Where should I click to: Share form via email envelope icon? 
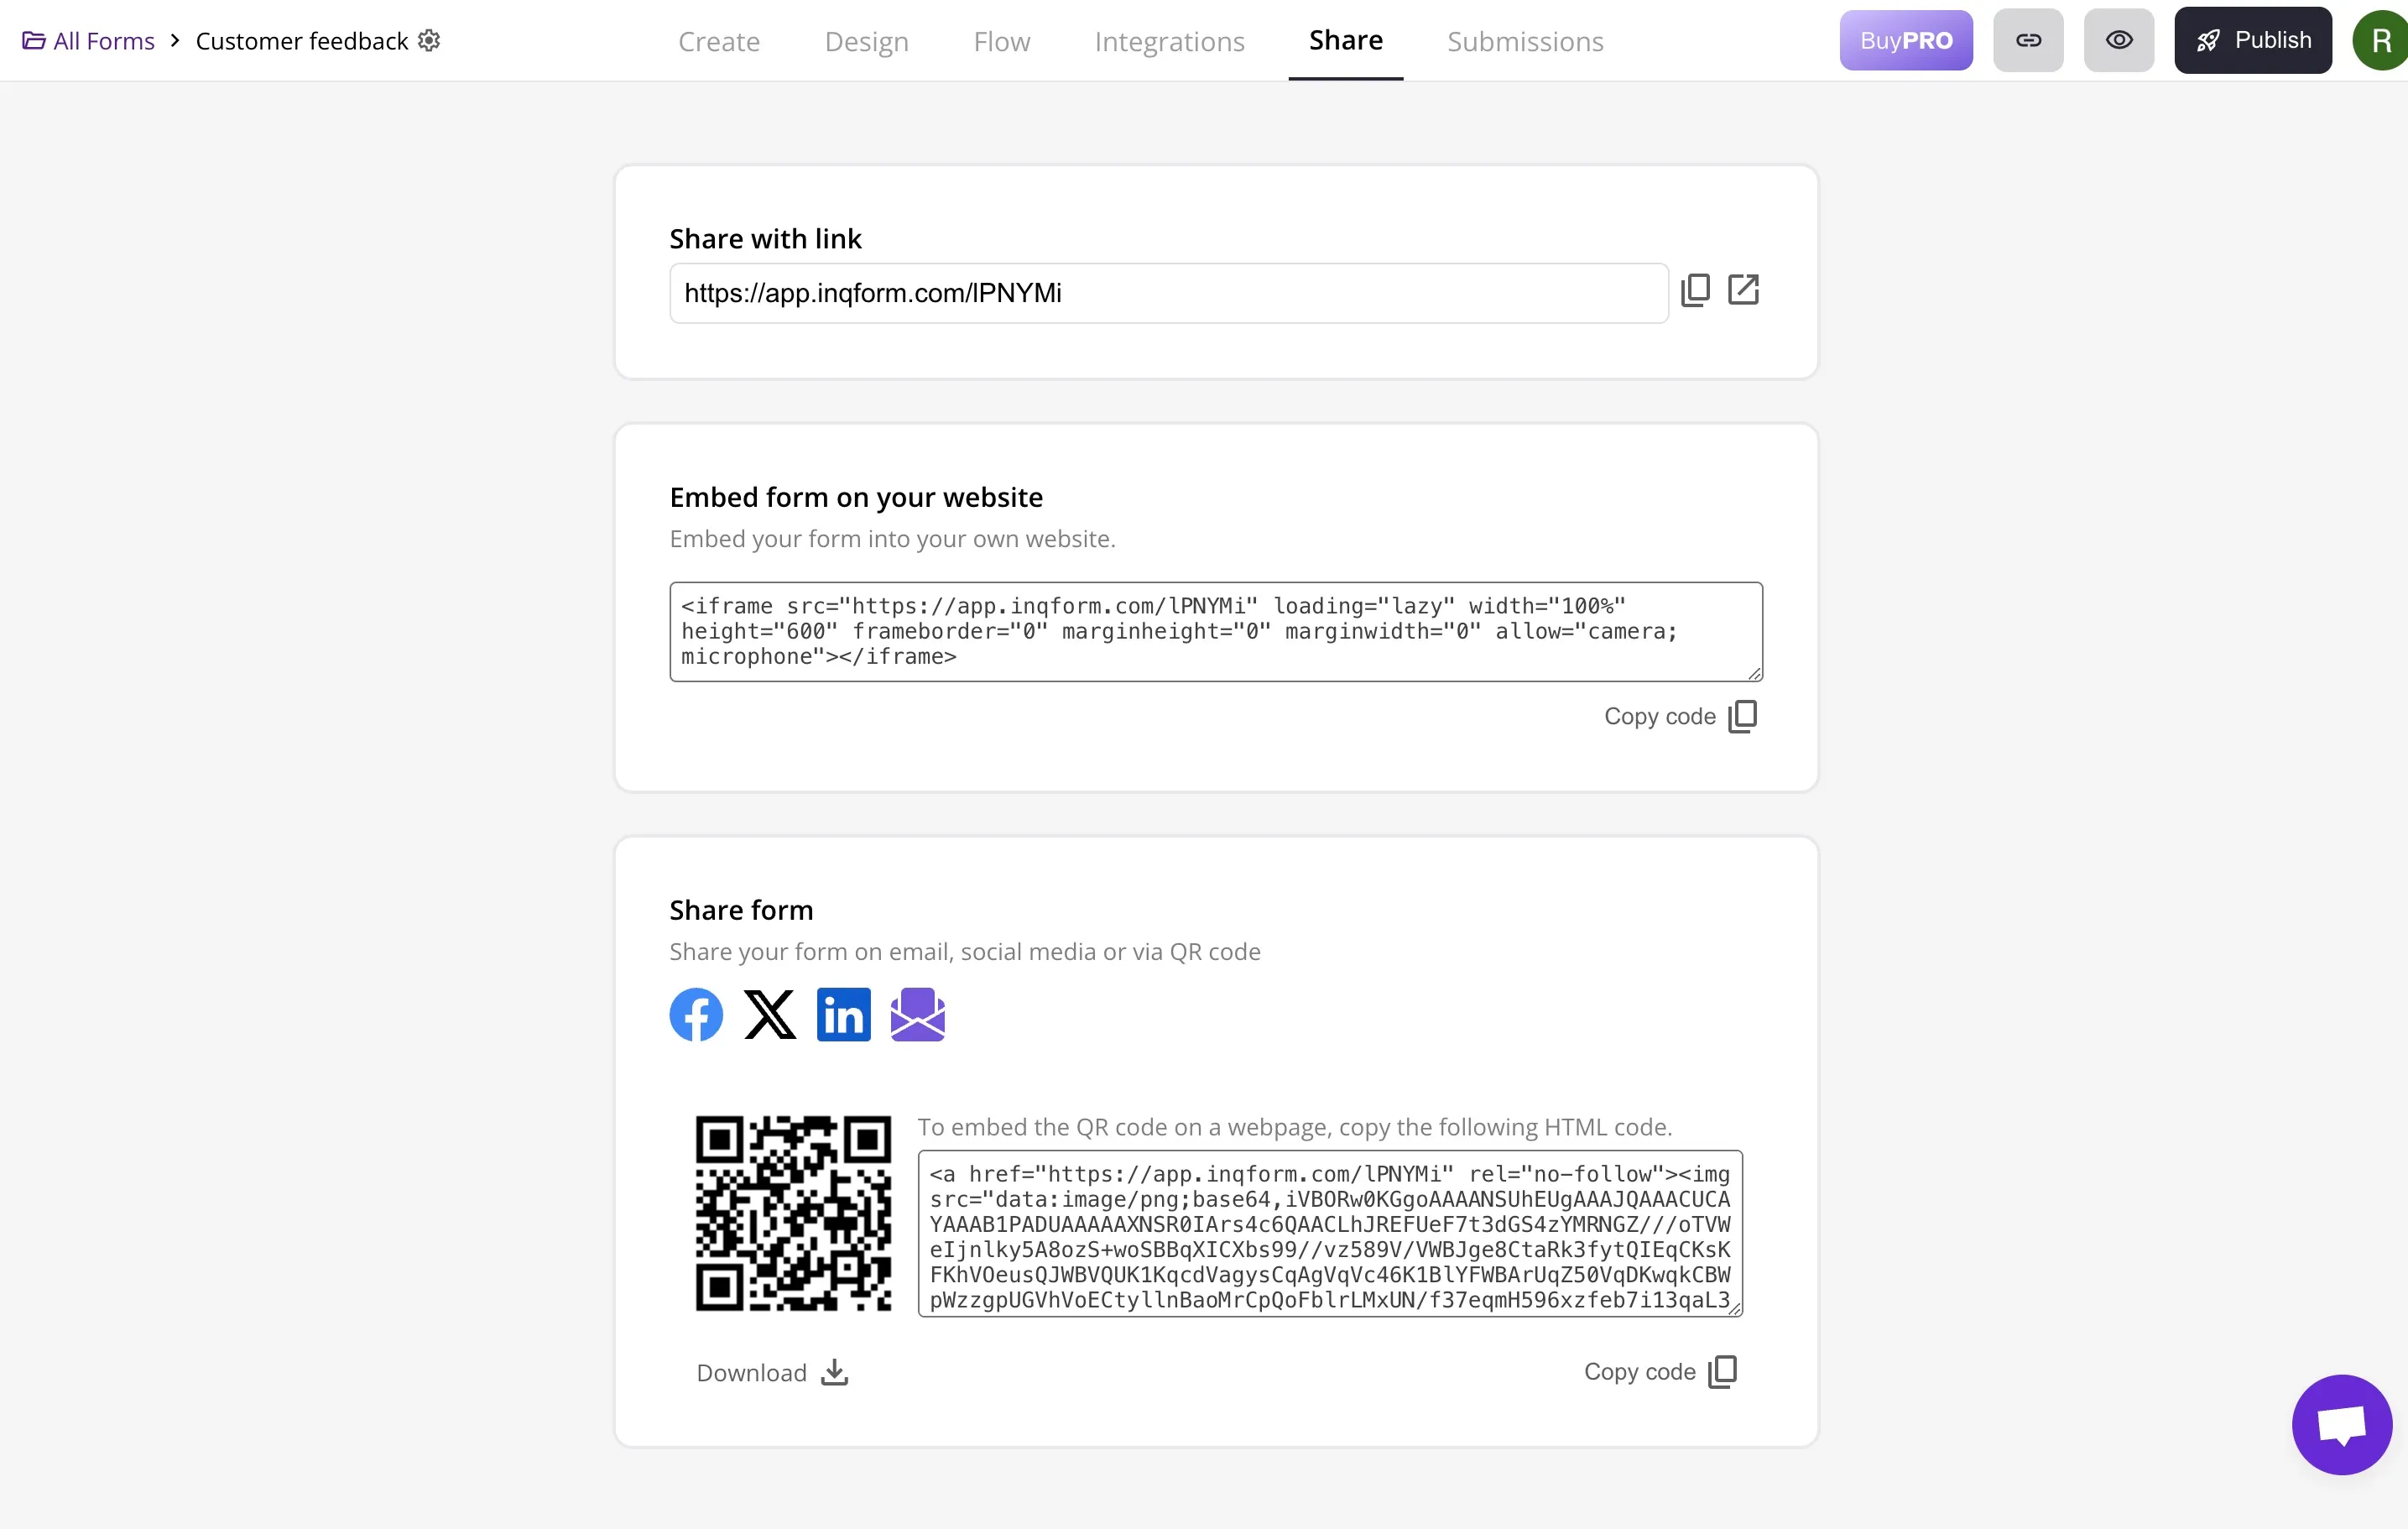point(918,1014)
